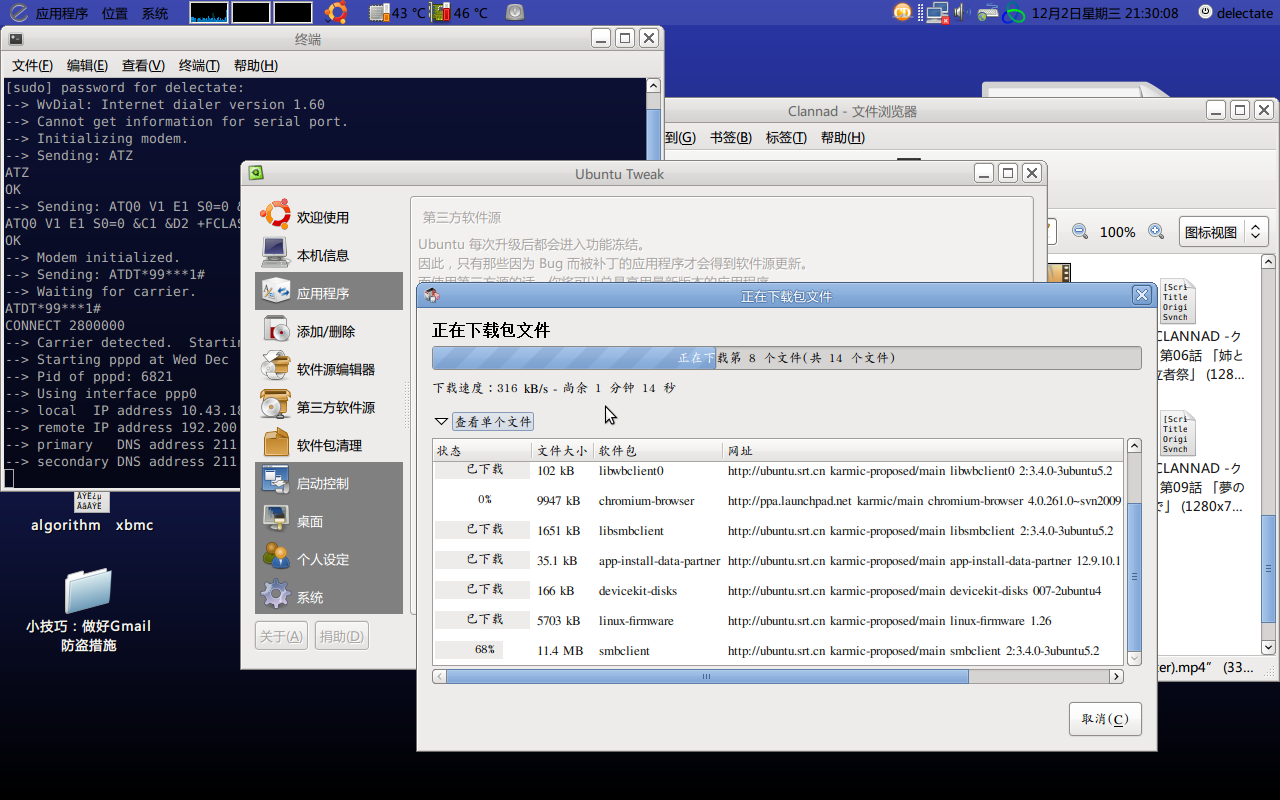Screen dimensions: 1280x800
Task: Cancel the package download with 取消 button
Action: (x=1105, y=719)
